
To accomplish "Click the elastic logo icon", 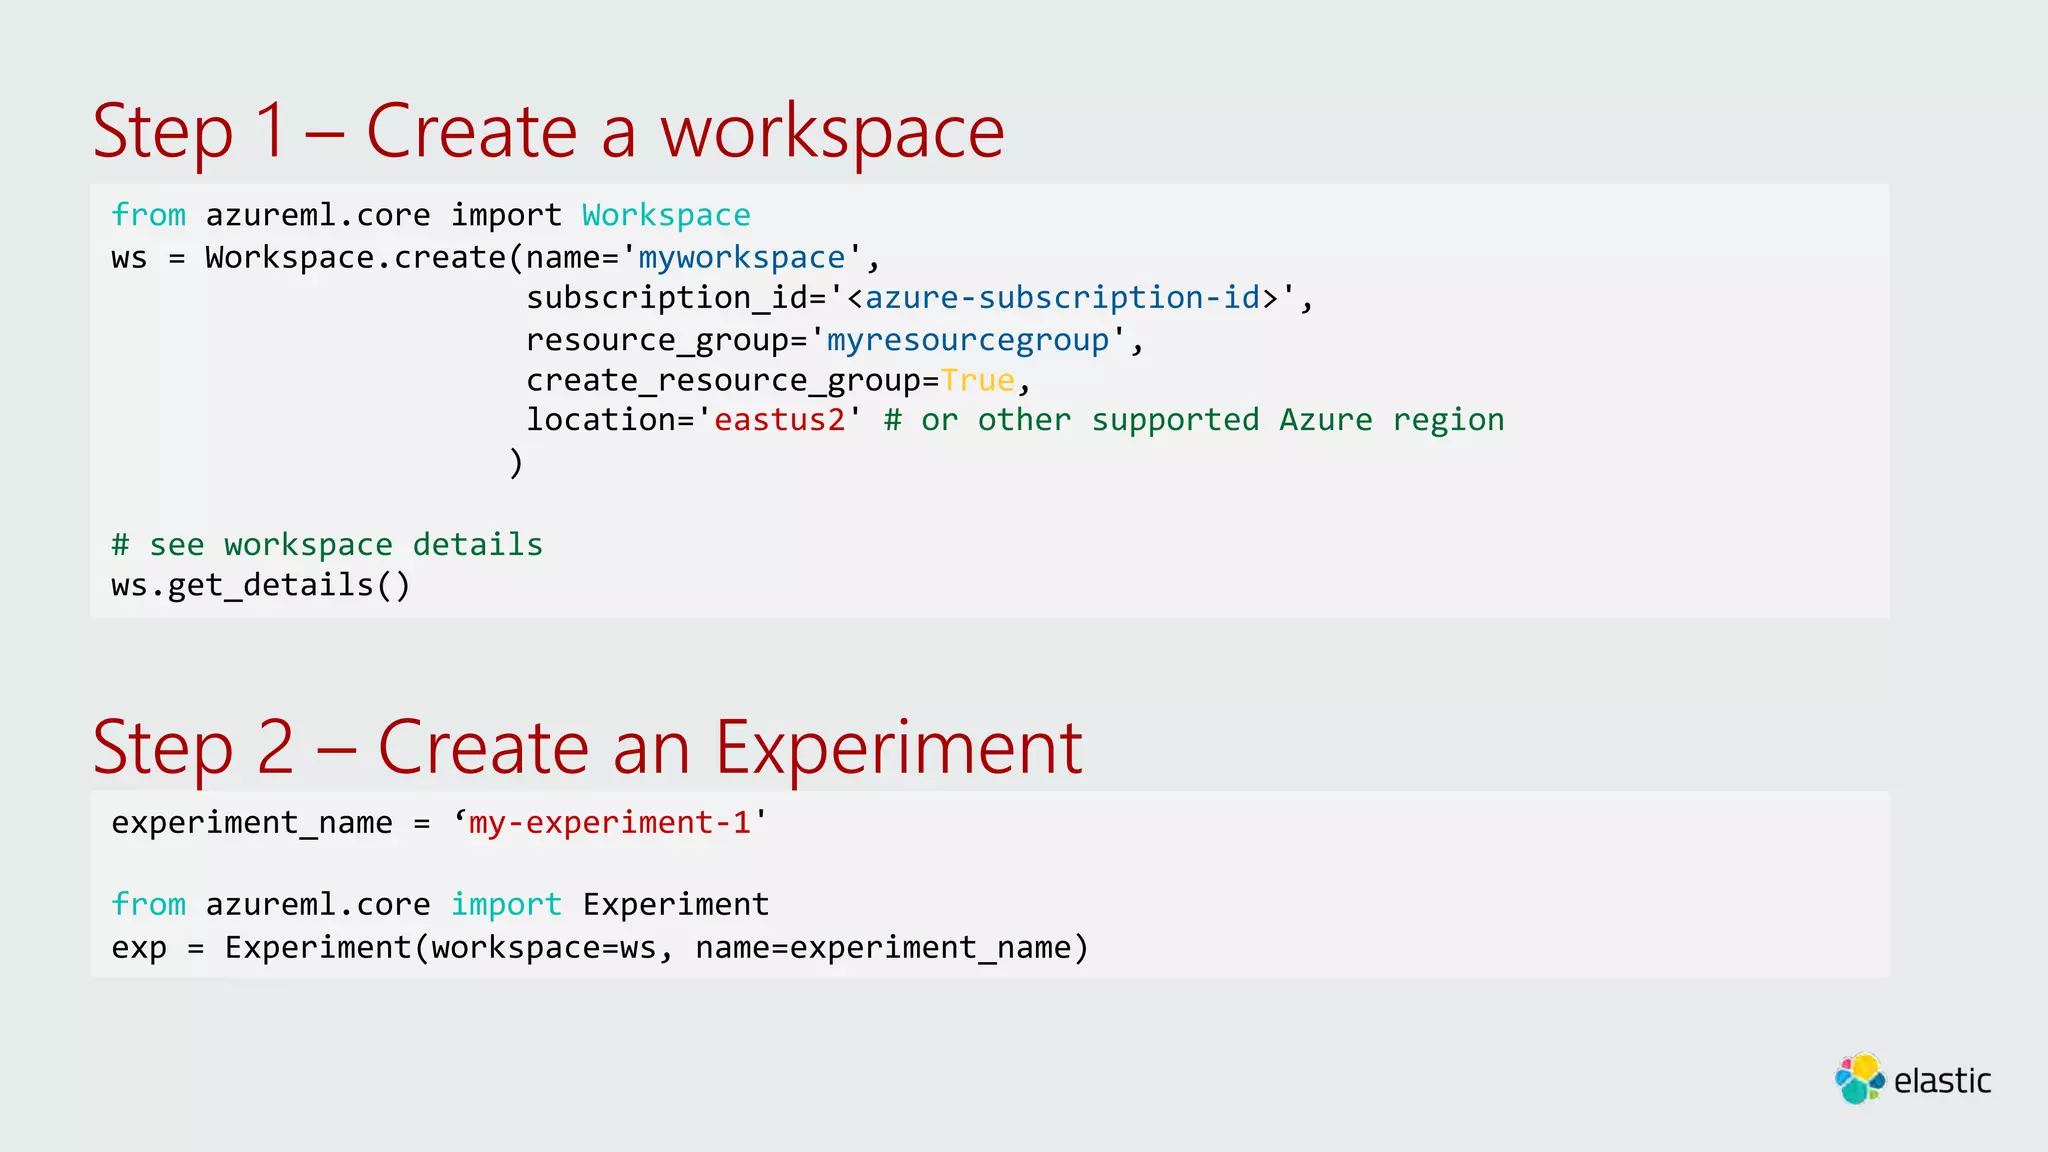I will pos(1860,1079).
